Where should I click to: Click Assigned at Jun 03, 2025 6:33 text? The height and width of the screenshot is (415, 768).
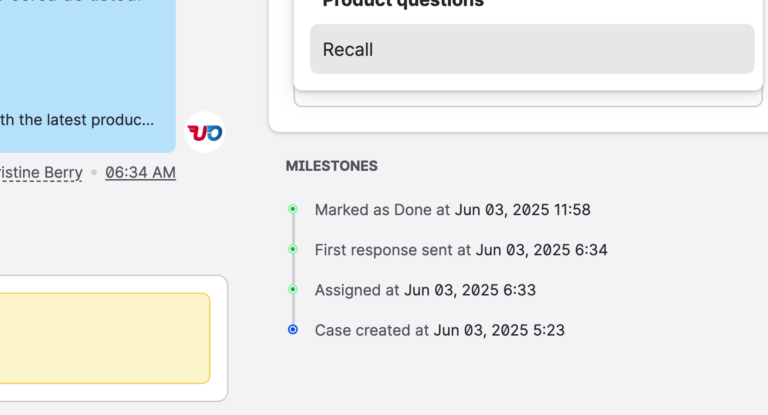point(425,290)
